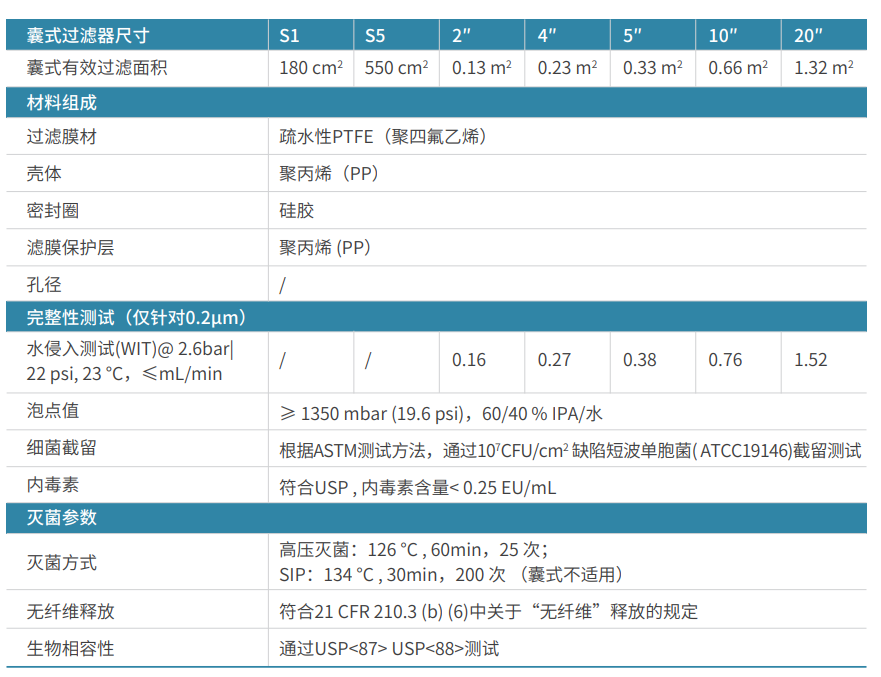Select the S1 column header
The height and width of the screenshot is (677, 881).
(289, 36)
